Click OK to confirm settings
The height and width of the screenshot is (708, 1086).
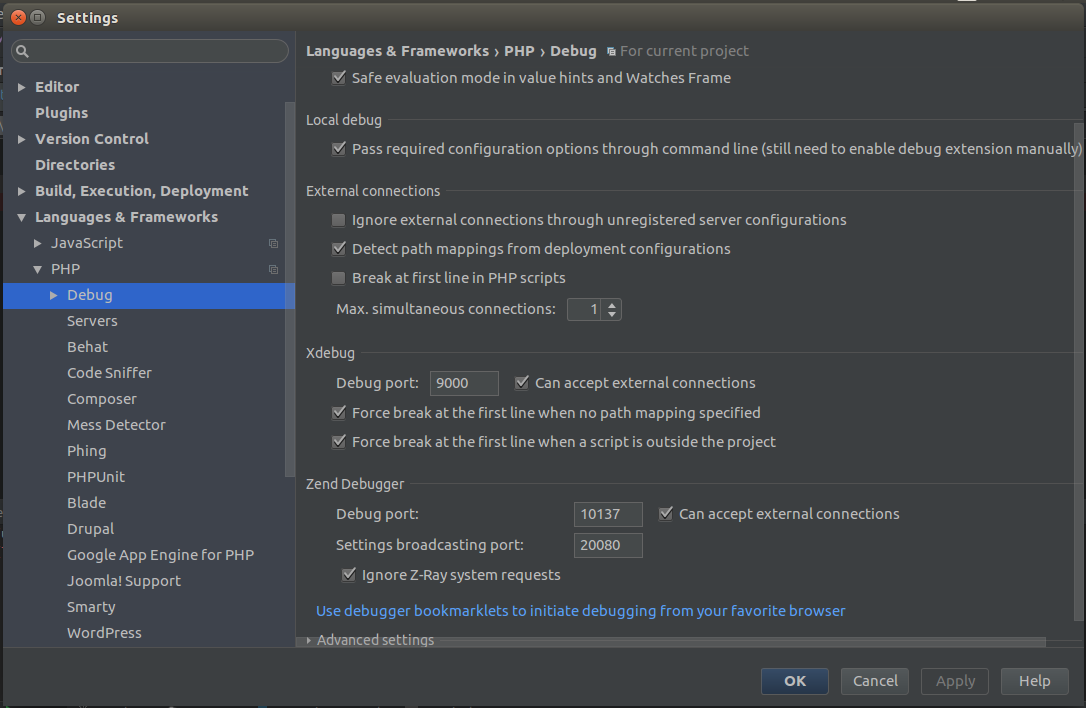(x=794, y=681)
